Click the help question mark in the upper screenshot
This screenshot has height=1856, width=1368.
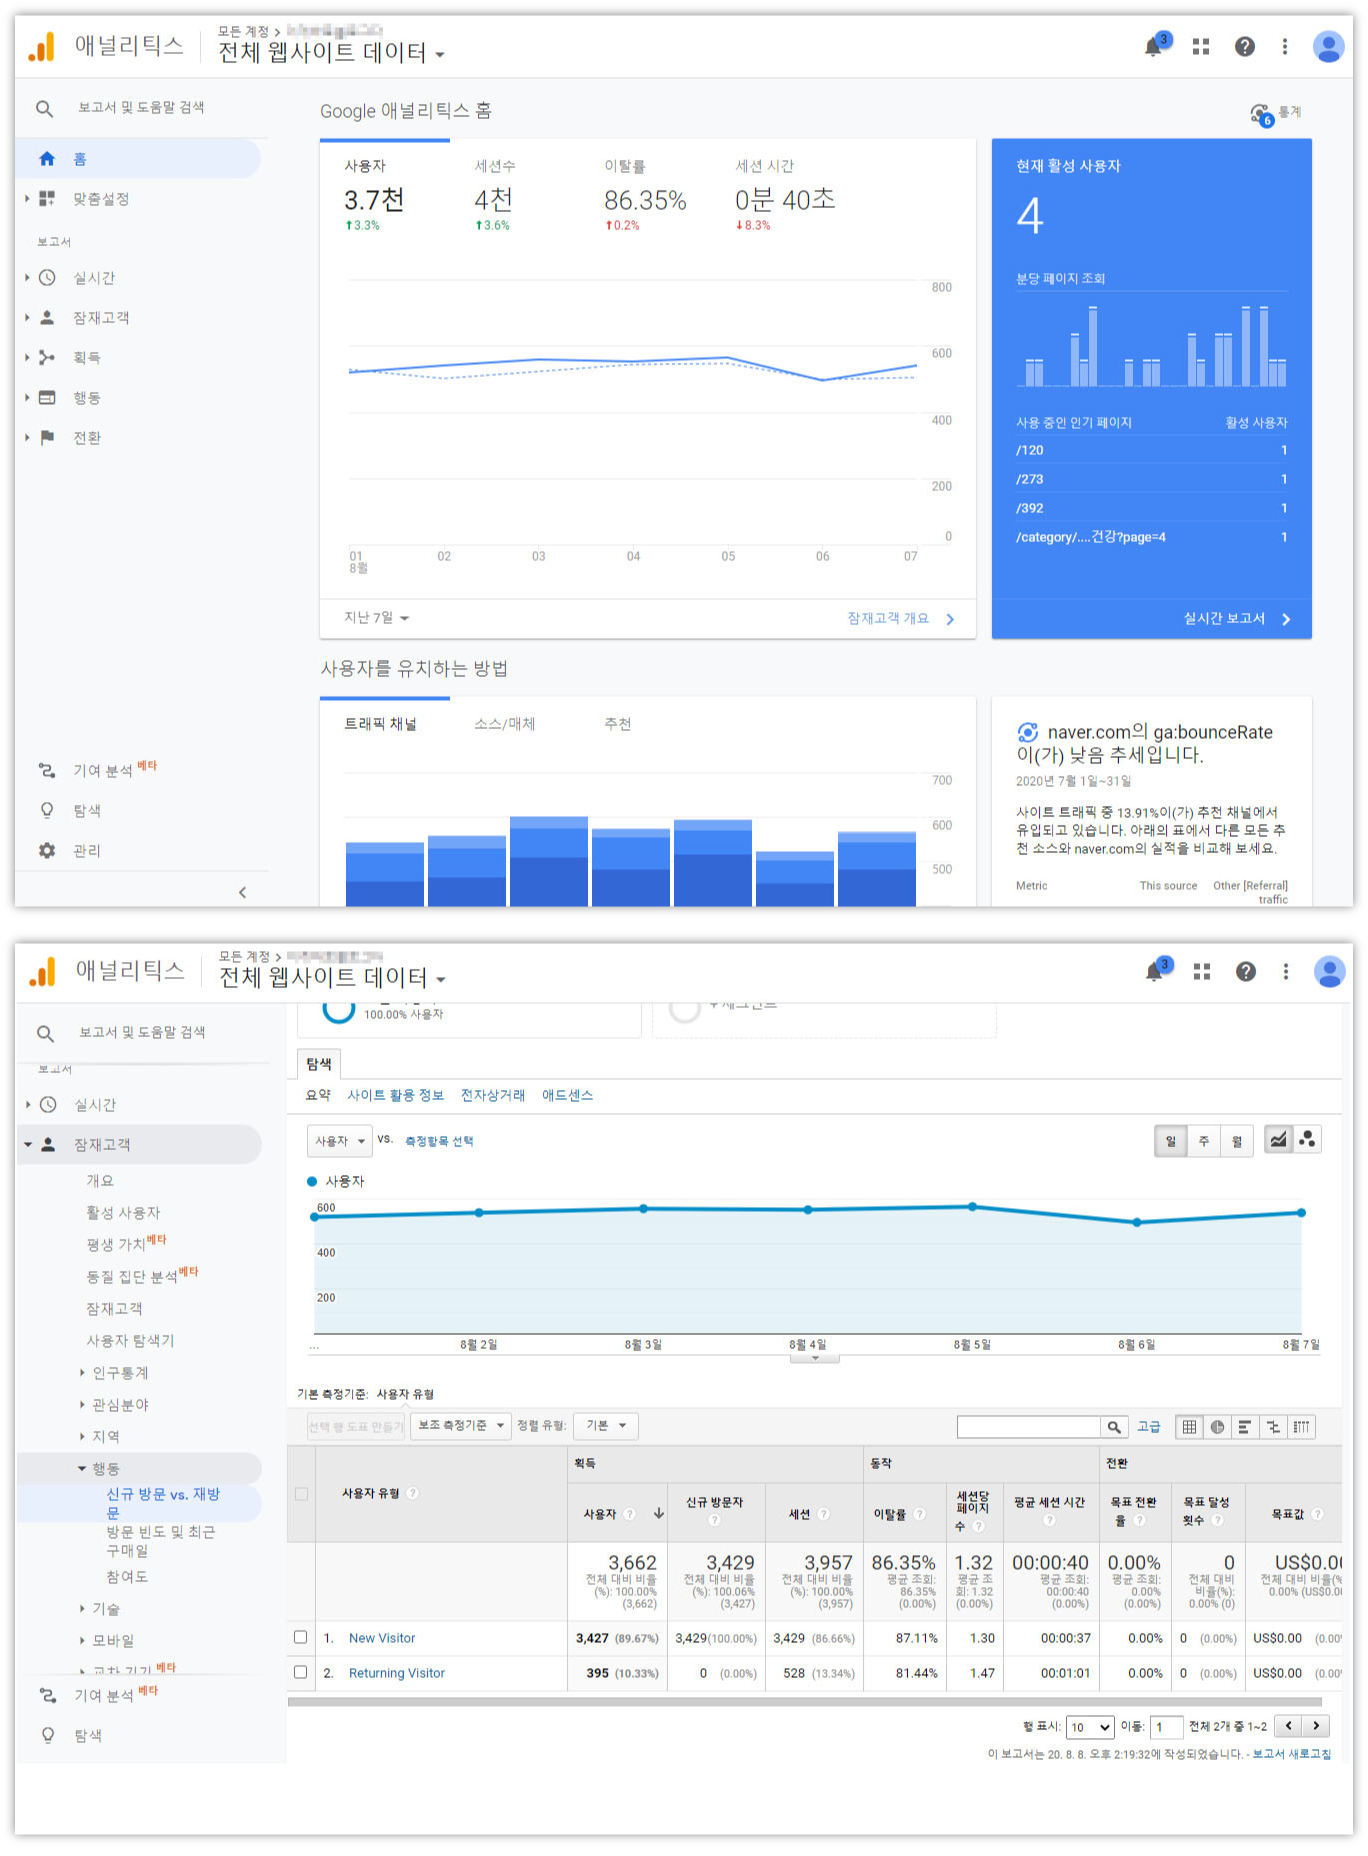click(x=1244, y=47)
